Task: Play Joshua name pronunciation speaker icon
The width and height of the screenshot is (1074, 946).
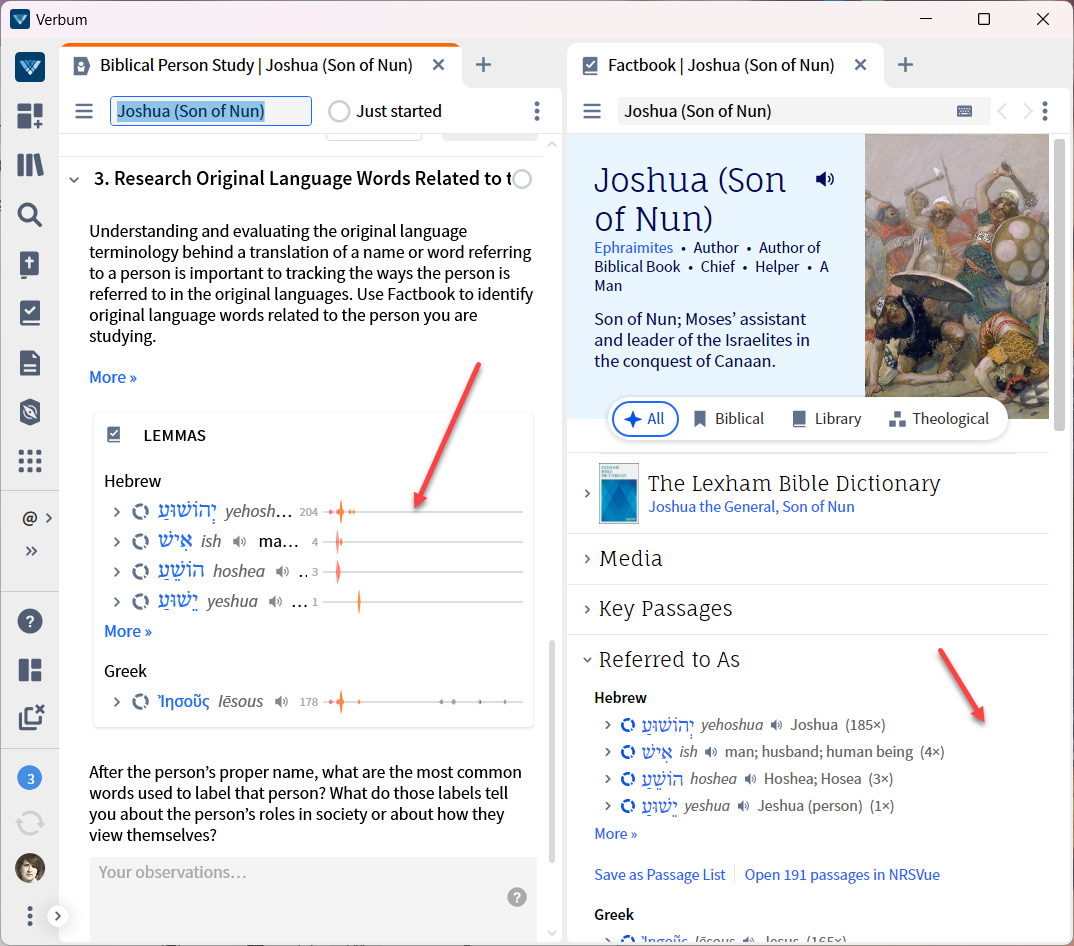Action: 825,179
